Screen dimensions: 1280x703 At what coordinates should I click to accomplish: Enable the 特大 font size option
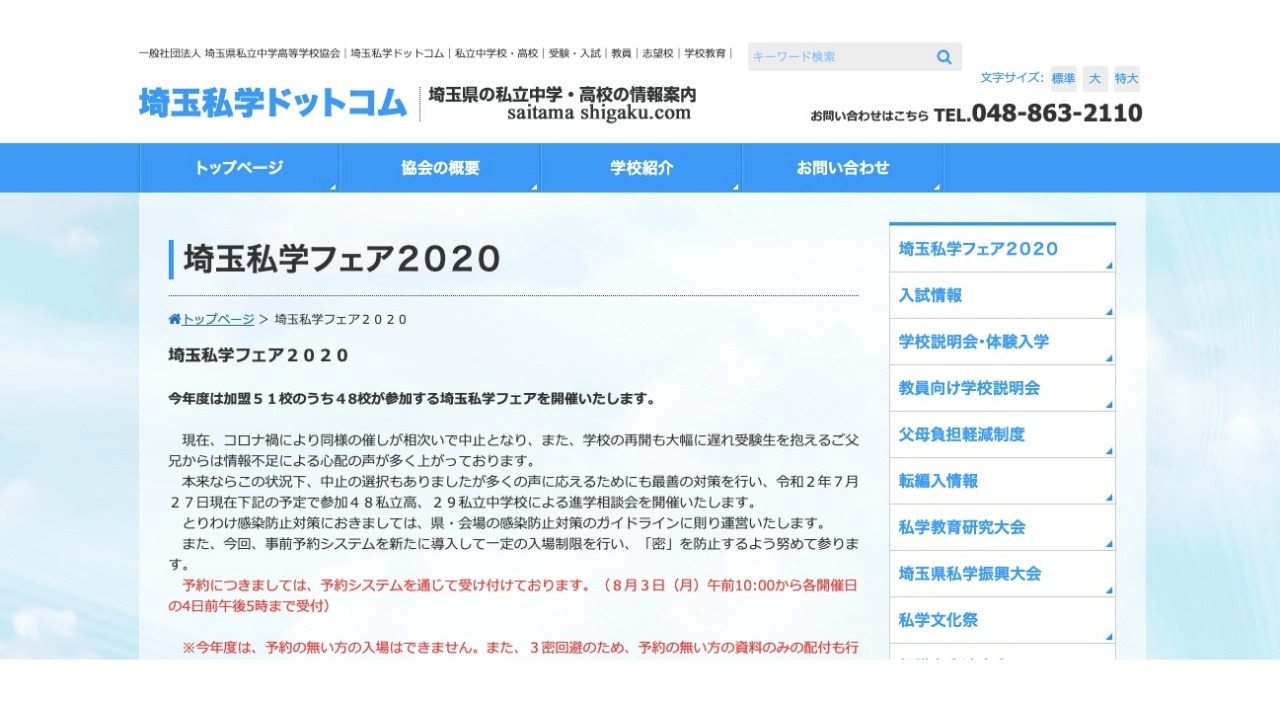coord(1126,78)
